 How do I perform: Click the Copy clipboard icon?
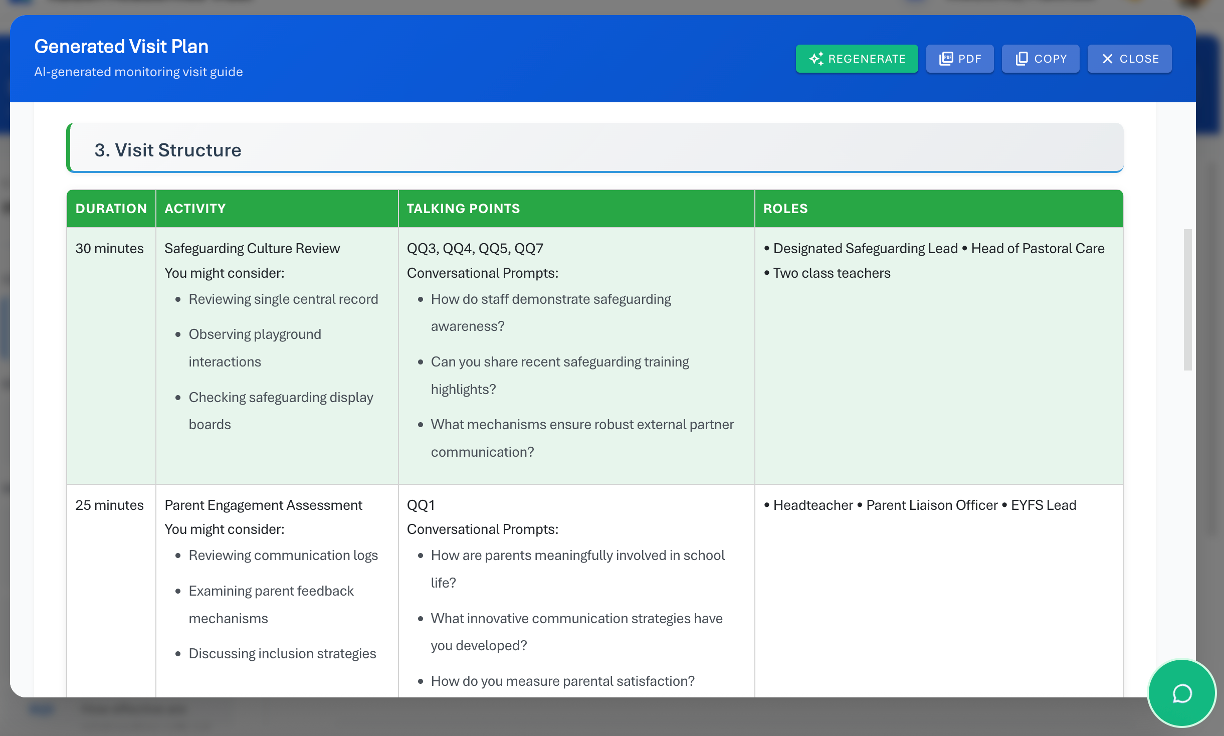(1021, 59)
